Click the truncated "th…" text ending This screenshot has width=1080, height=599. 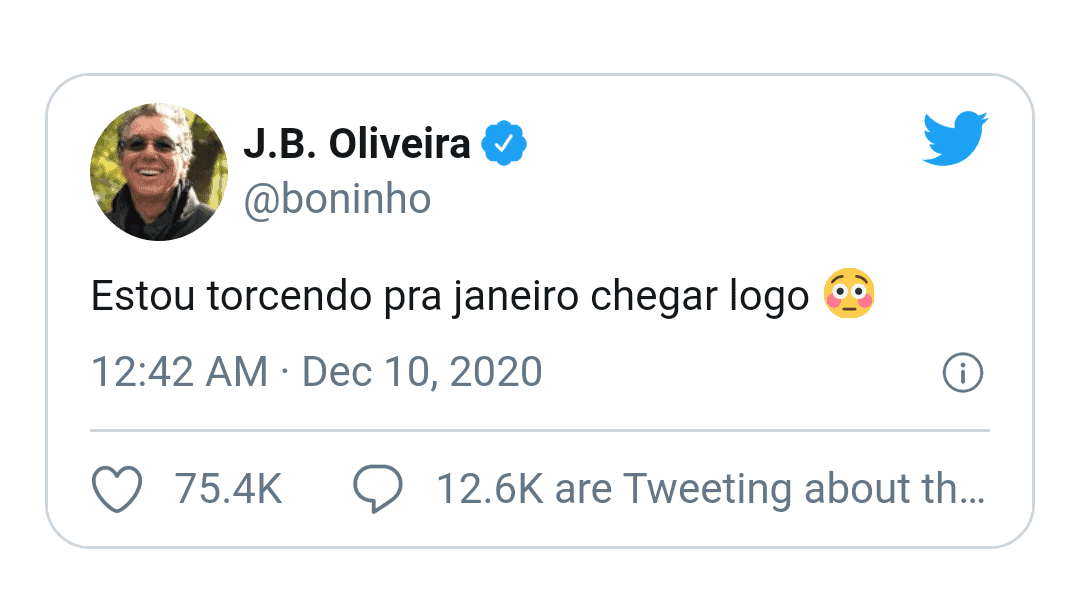click(963, 490)
